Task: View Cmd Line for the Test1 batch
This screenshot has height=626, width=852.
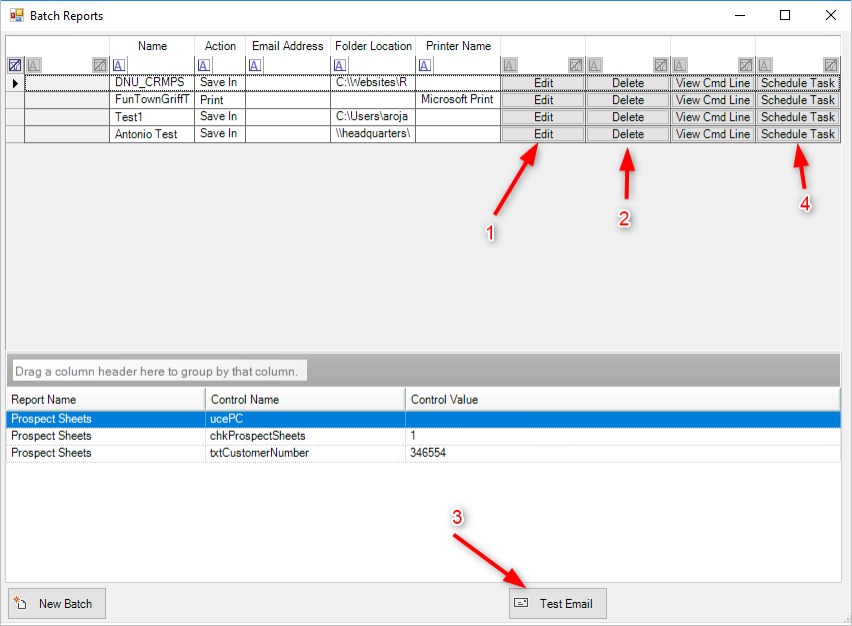Action: [x=711, y=116]
